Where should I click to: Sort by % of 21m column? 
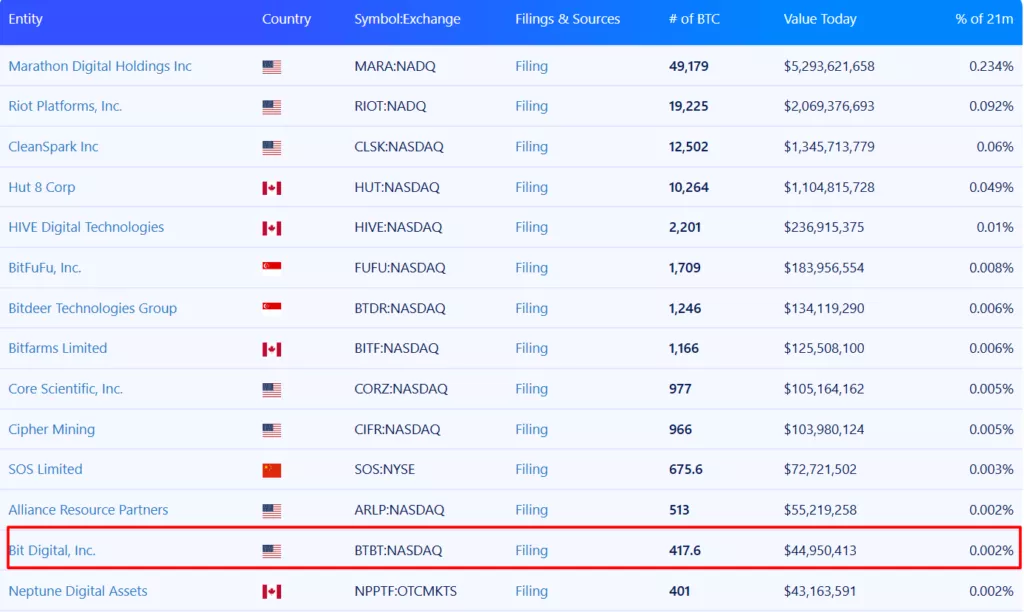coord(984,19)
